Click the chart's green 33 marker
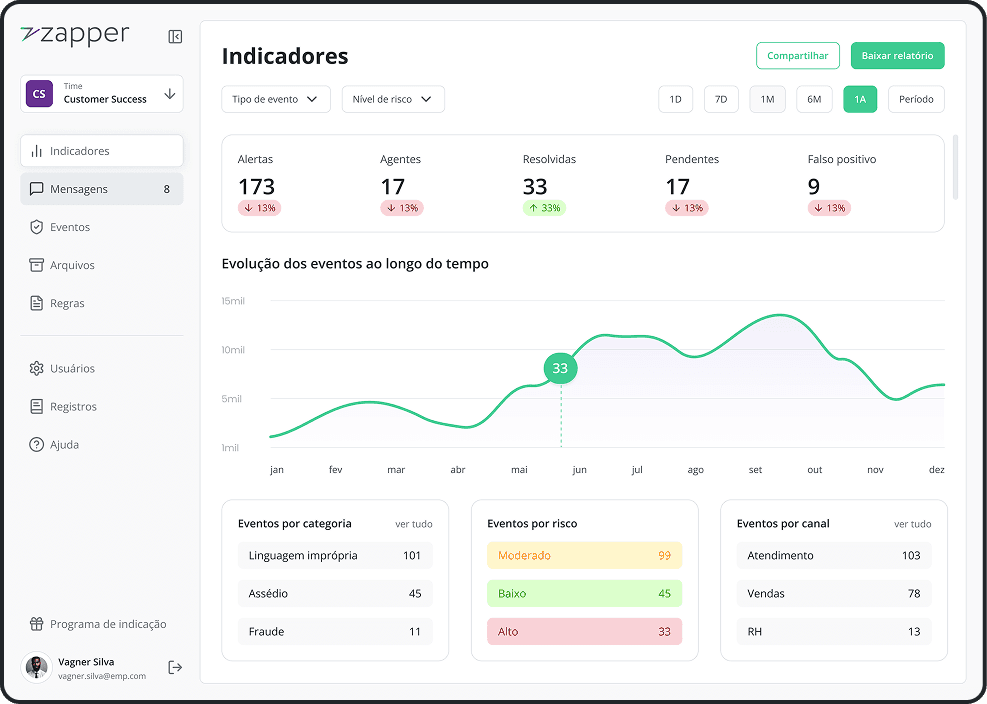Screen dimensions: 987x704 [560, 368]
